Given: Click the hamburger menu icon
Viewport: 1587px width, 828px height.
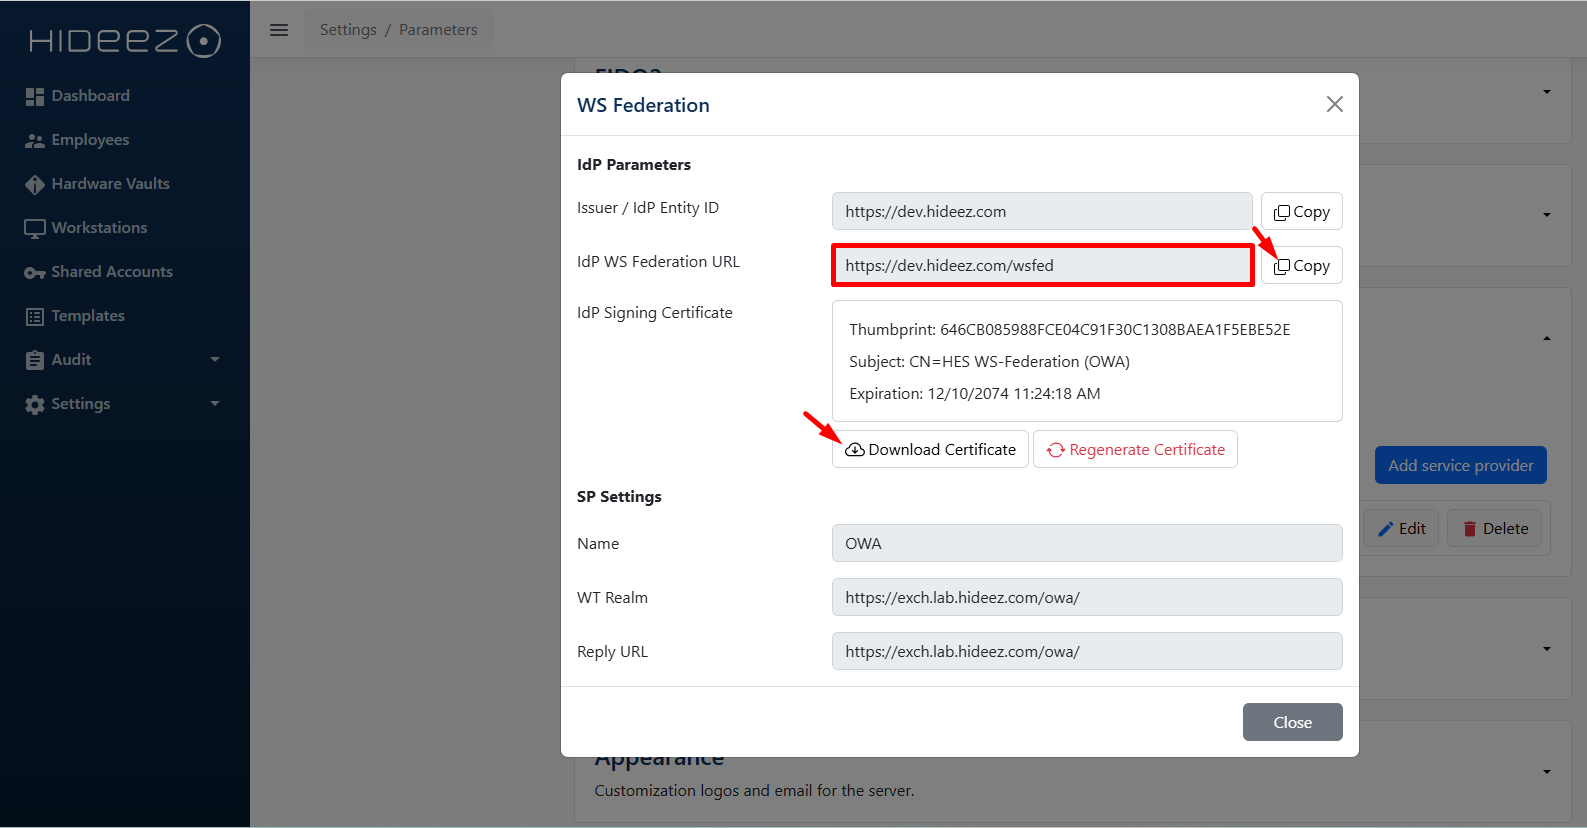Looking at the screenshot, I should click(x=279, y=30).
